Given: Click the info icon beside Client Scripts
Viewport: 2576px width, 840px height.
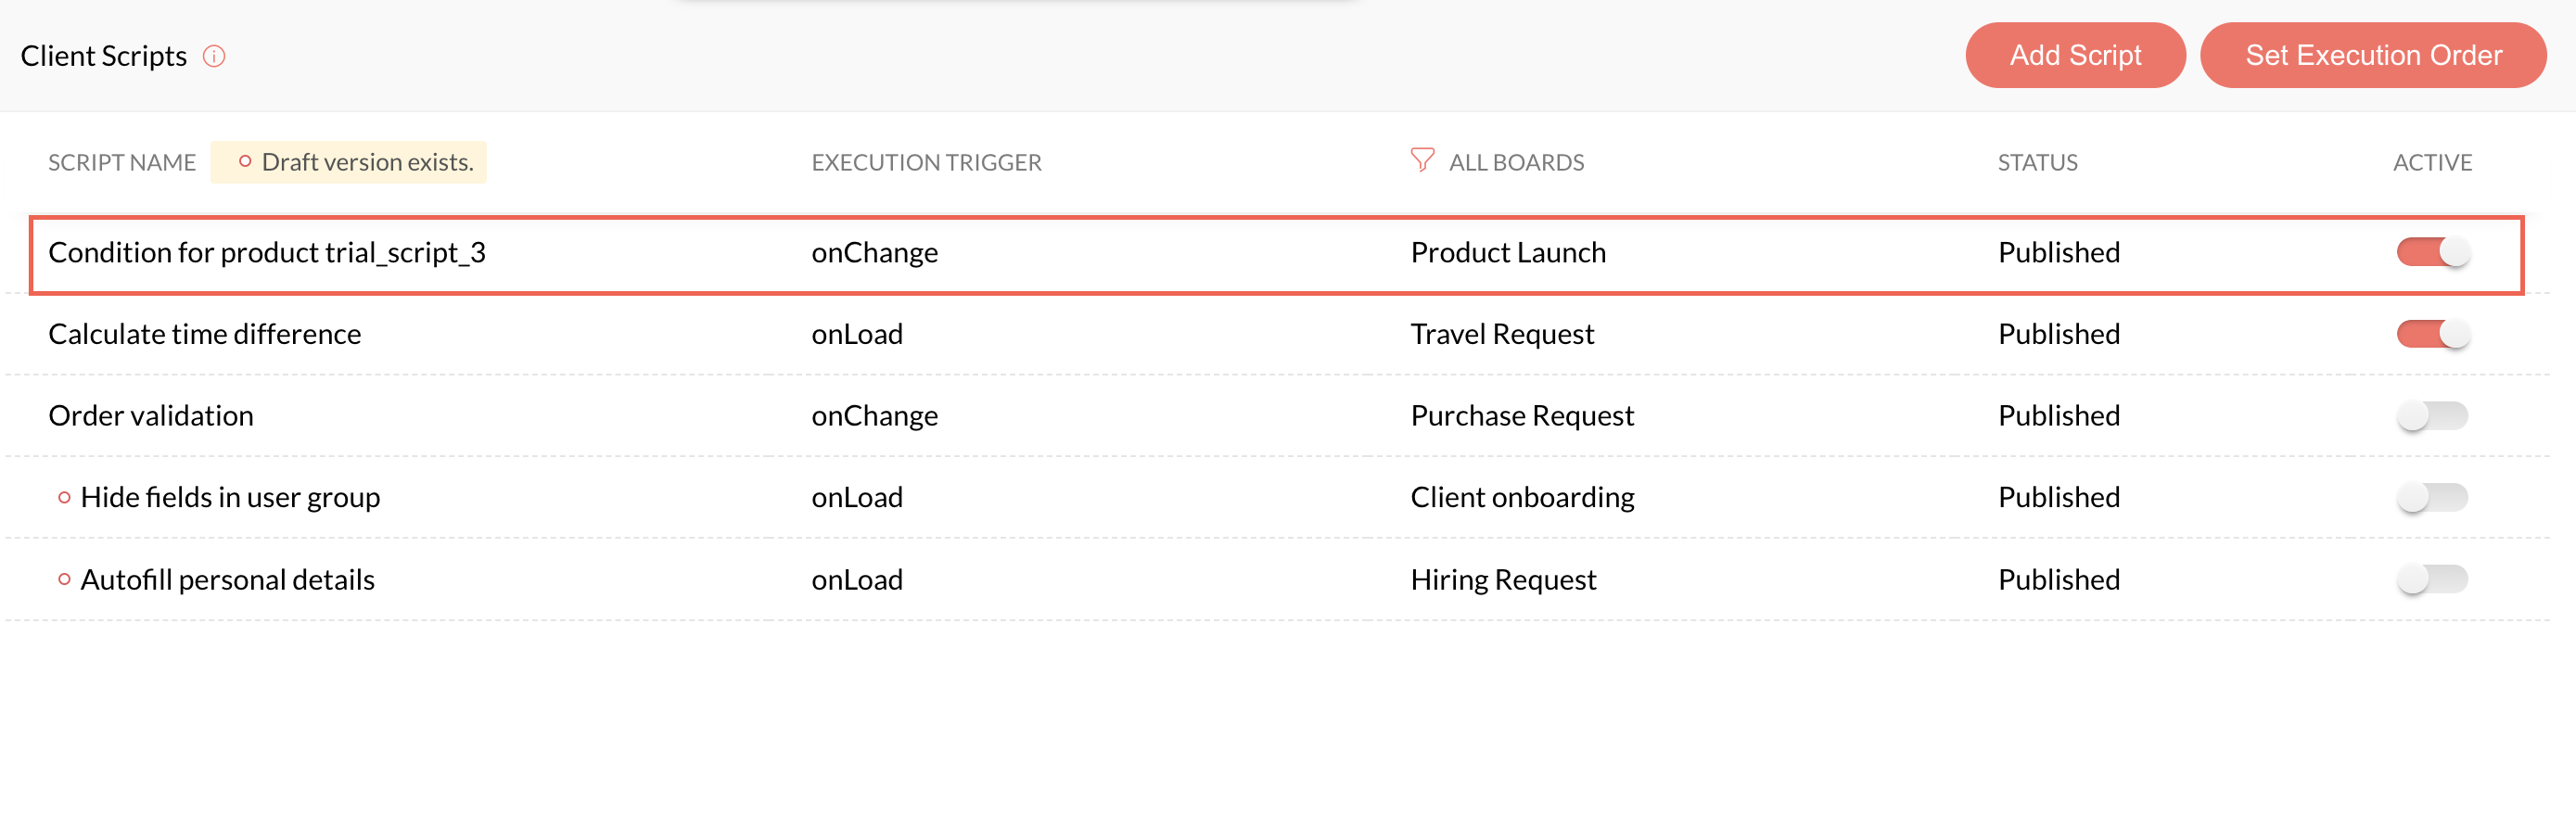Looking at the screenshot, I should point(214,56).
